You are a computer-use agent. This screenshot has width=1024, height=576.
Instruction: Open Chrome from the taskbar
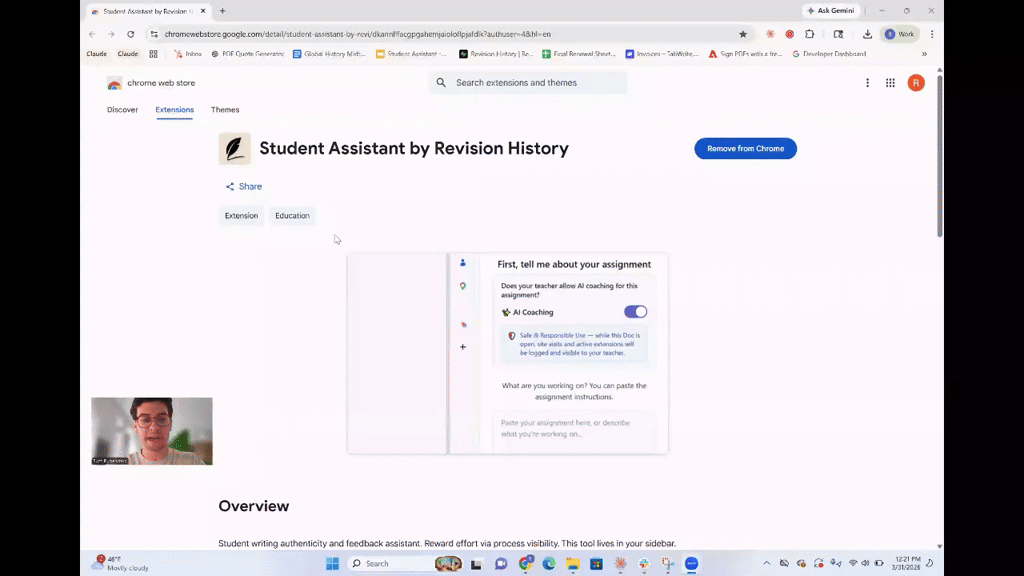pos(526,563)
